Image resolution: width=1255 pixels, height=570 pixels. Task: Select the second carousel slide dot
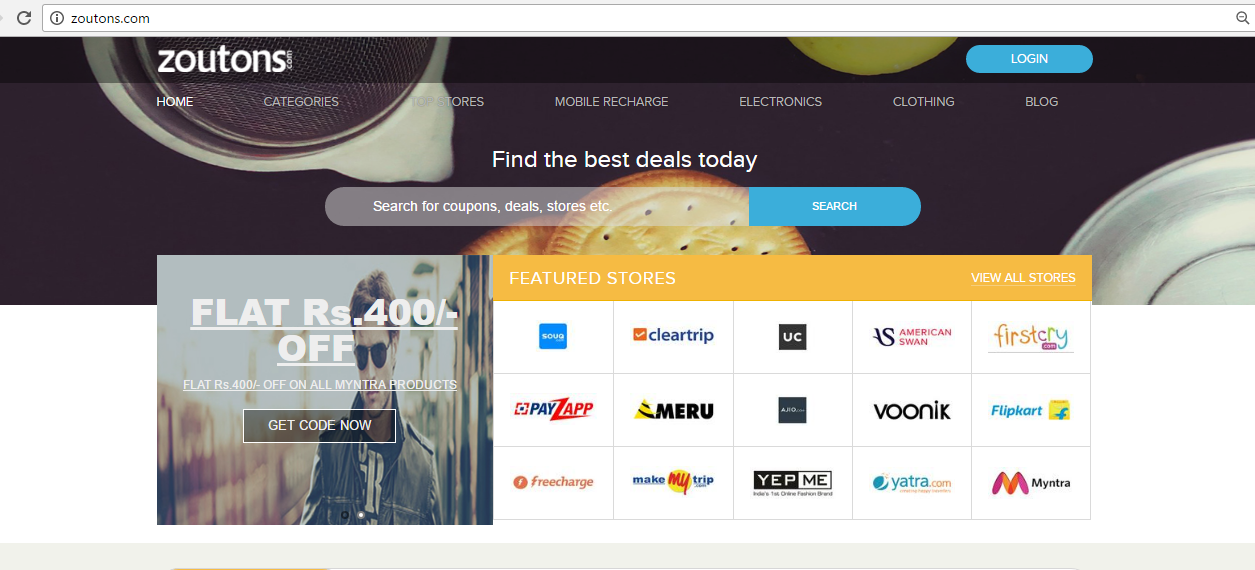click(361, 515)
